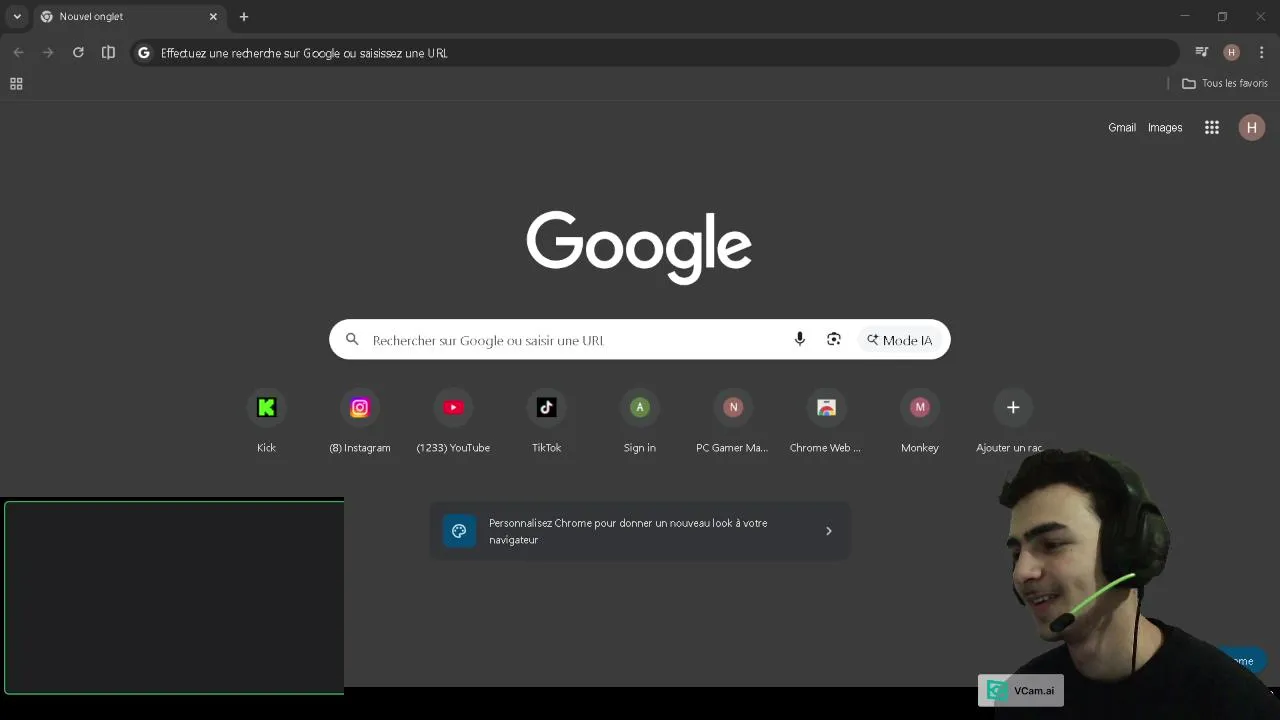Search by image with Google Lens icon

tap(834, 340)
